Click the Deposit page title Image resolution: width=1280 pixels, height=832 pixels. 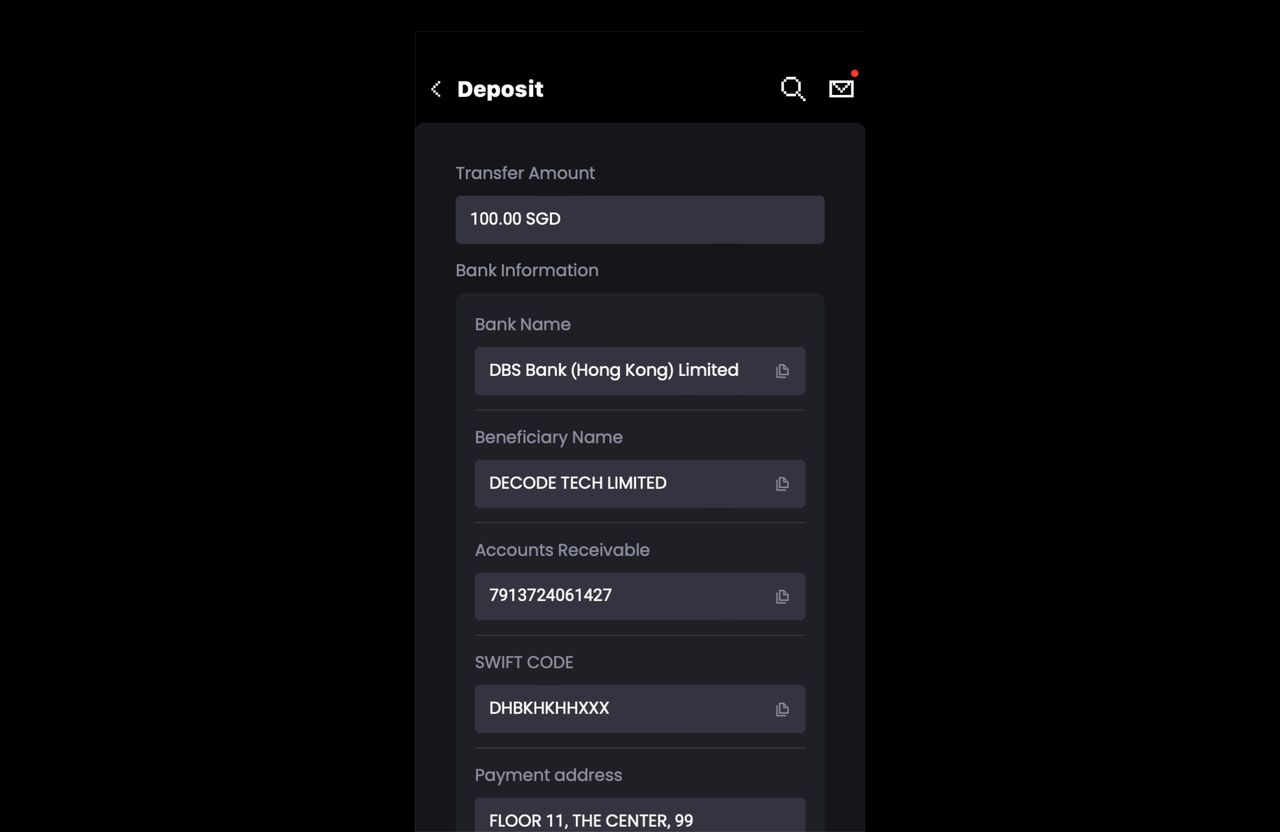tap(500, 89)
